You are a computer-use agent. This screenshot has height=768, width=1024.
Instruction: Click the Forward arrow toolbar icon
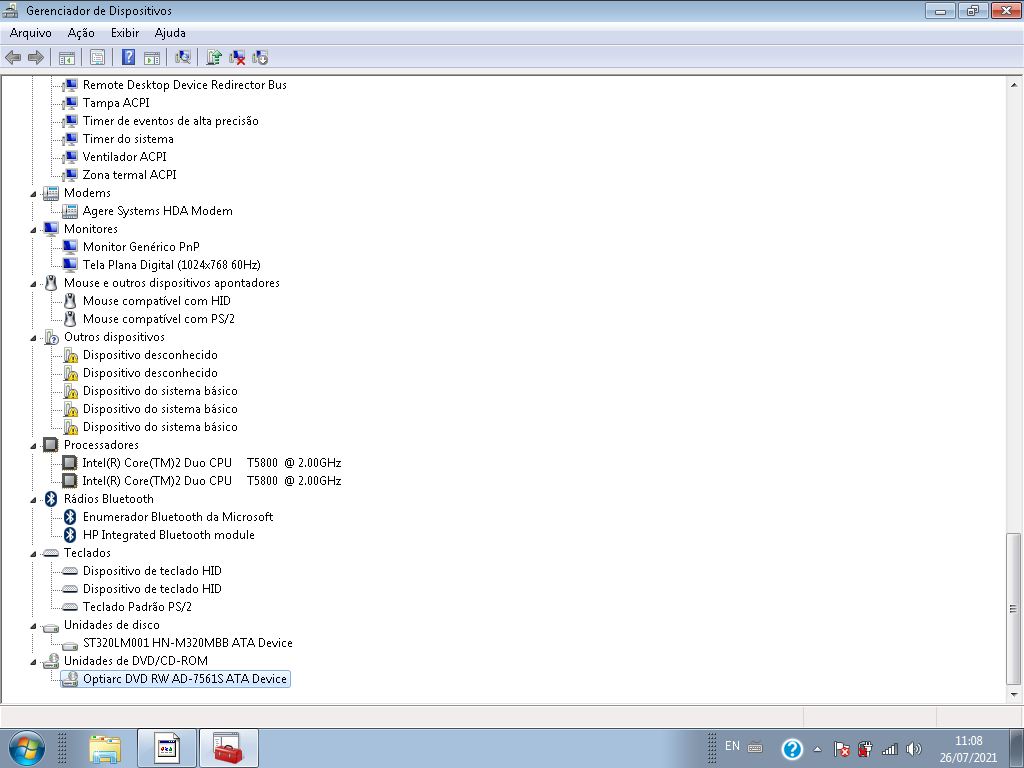[36, 57]
